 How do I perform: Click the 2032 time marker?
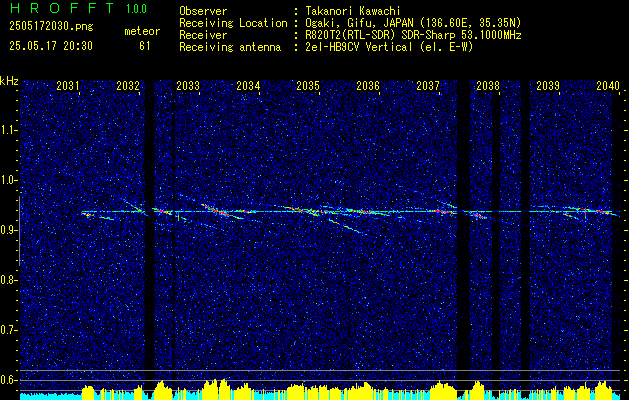(128, 86)
